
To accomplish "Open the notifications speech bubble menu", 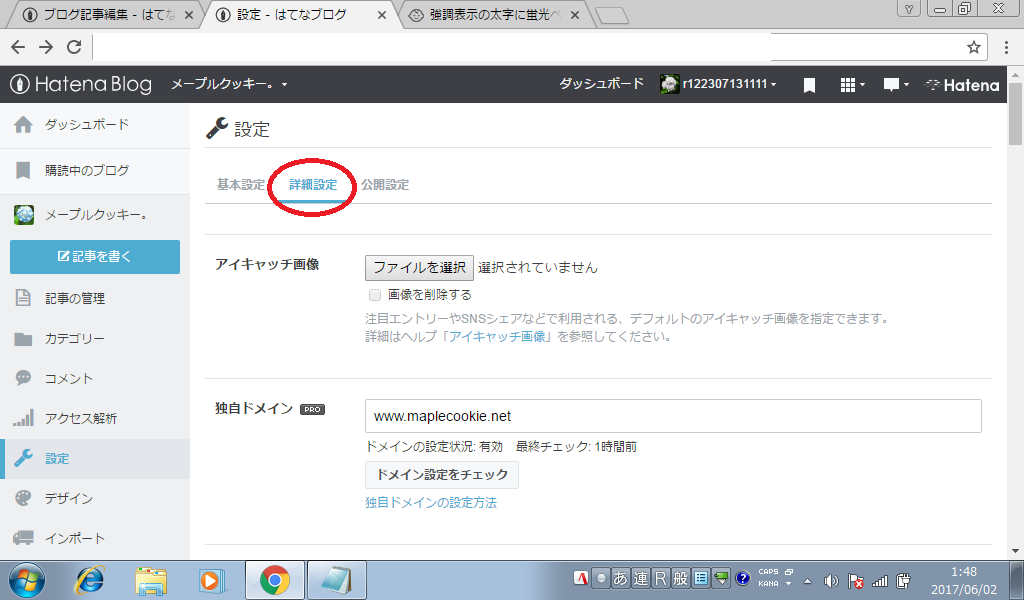I will tap(895, 85).
